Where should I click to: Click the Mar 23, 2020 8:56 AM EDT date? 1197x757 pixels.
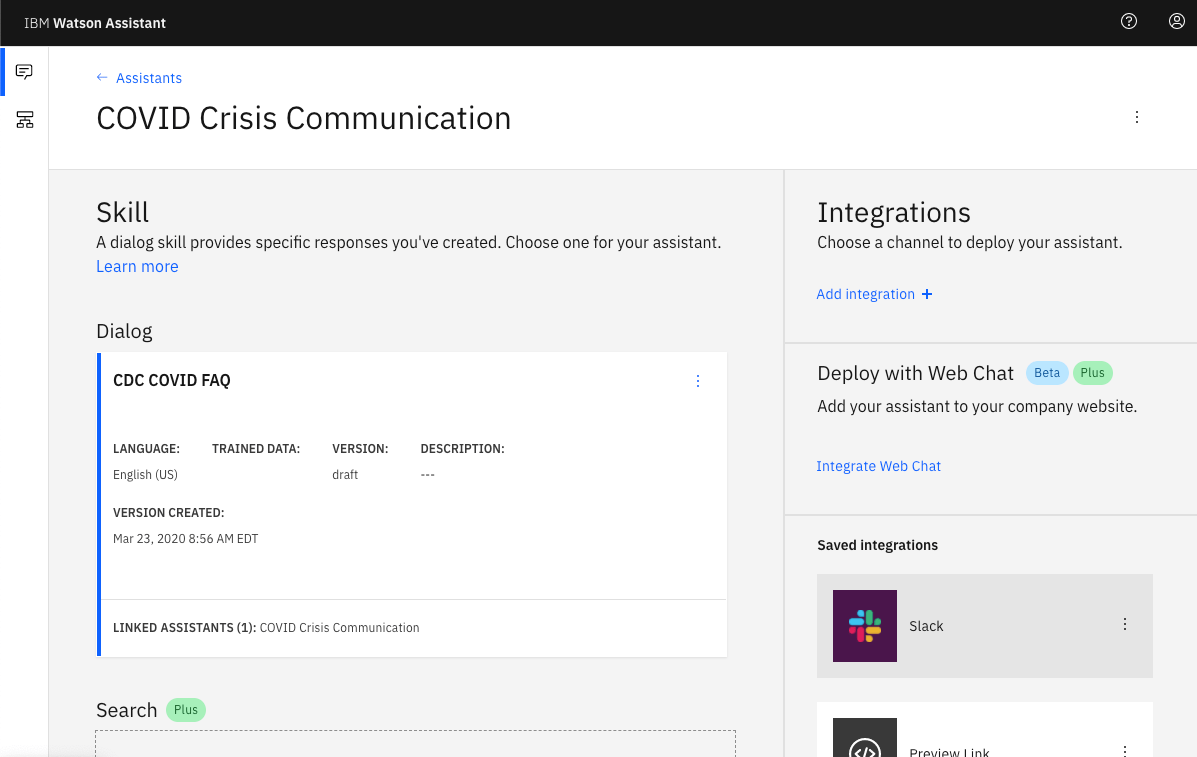click(x=186, y=539)
